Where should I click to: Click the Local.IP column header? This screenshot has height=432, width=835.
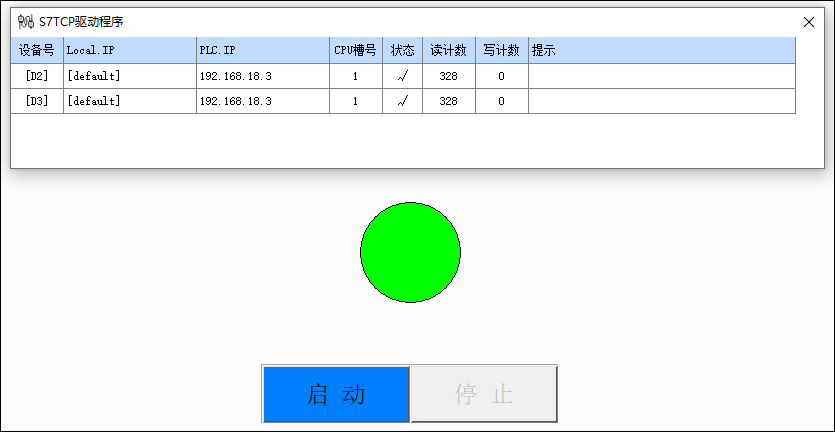tap(130, 51)
